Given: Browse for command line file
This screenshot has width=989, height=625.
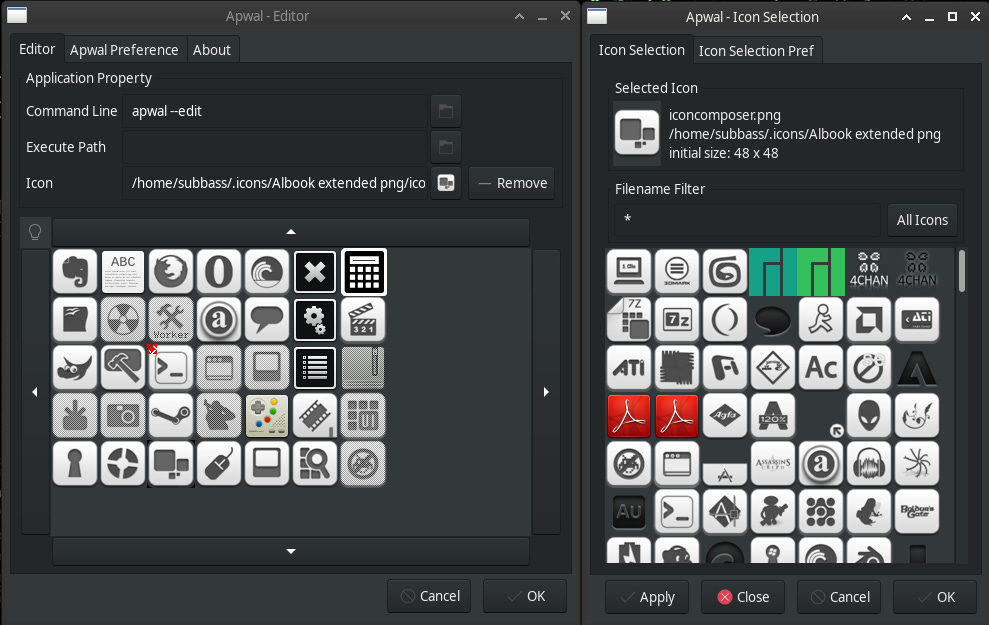Looking at the screenshot, I should click(446, 111).
